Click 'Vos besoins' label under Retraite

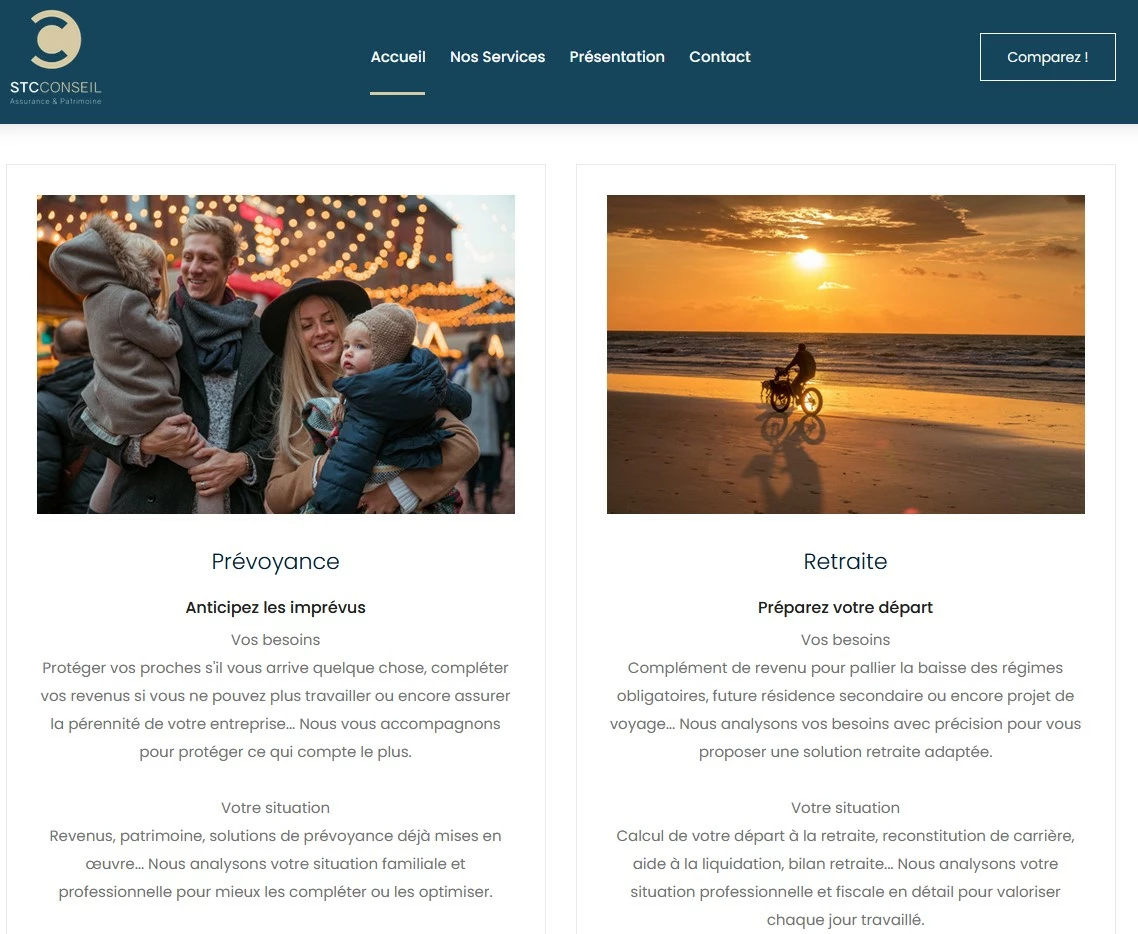click(846, 639)
